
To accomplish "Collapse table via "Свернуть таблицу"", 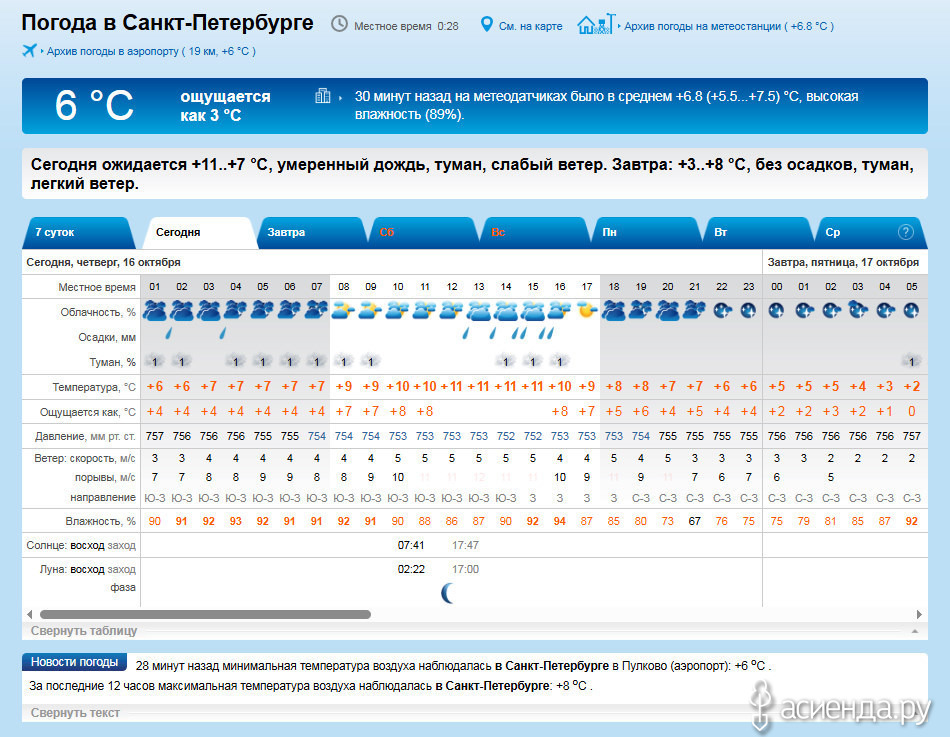I will click(84, 631).
